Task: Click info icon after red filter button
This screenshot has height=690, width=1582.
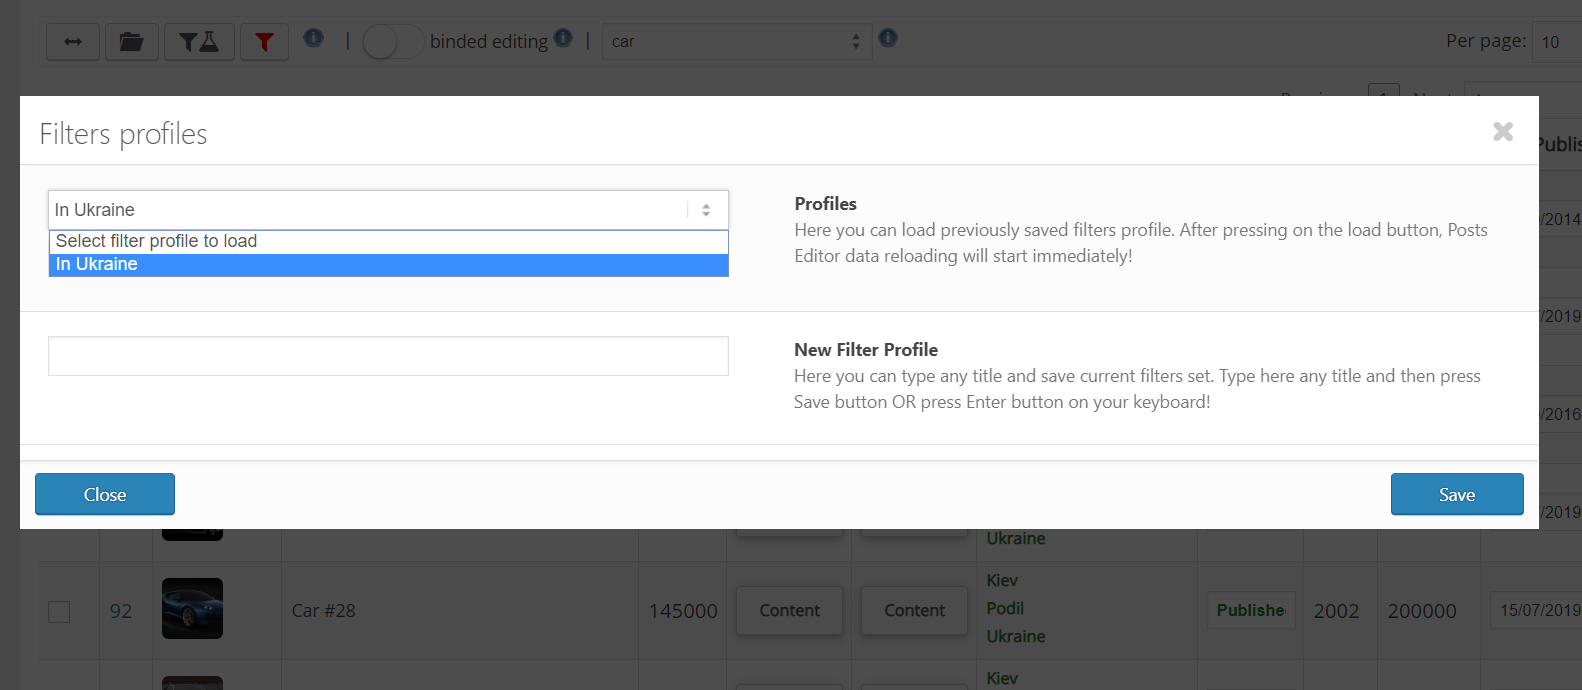Action: [314, 38]
